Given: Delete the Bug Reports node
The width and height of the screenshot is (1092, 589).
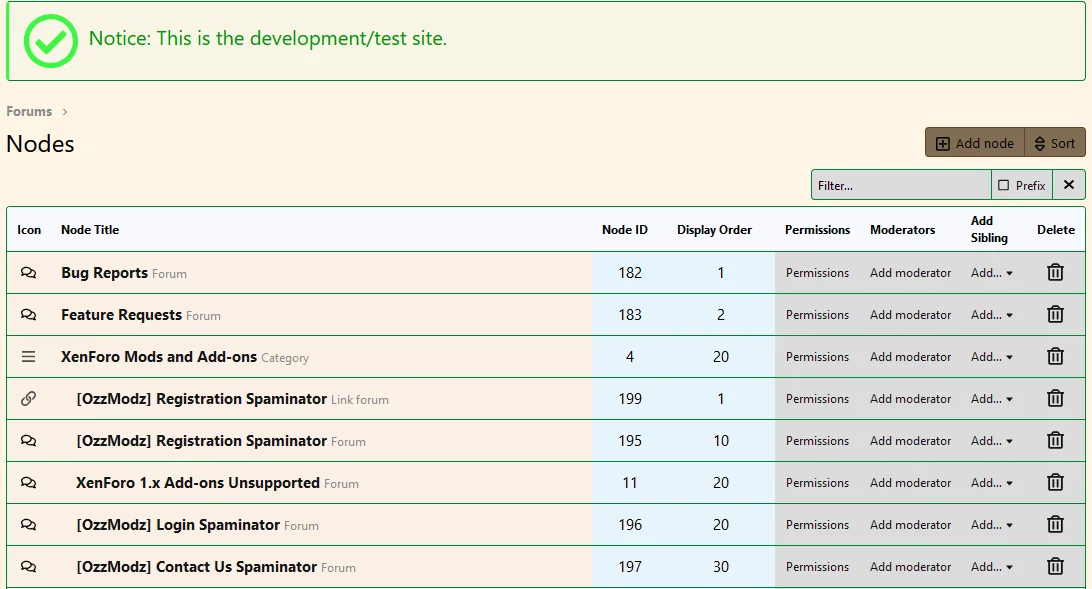Looking at the screenshot, I should (1055, 272).
